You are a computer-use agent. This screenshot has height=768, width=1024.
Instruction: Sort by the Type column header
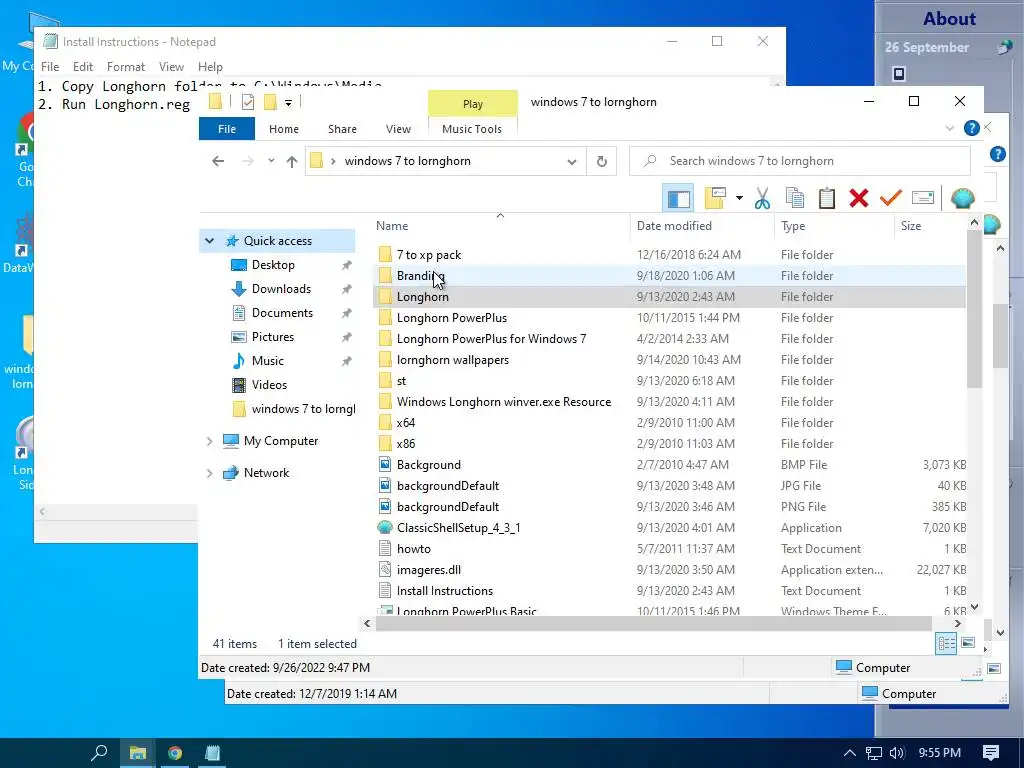click(793, 226)
